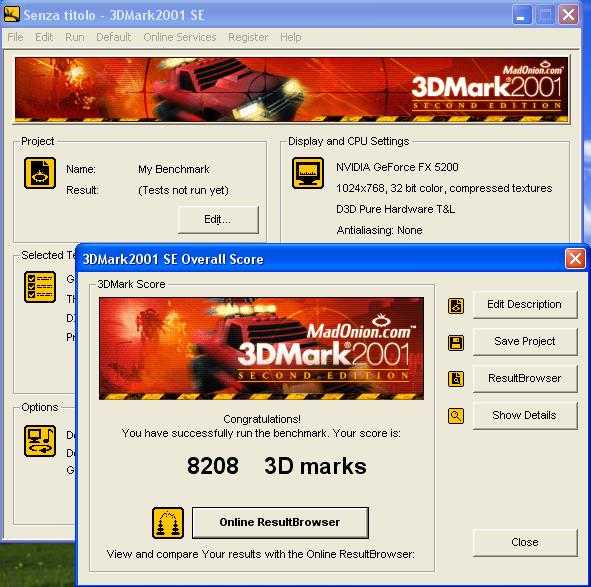The image size is (591, 587).
Task: Click the NVIDIA GeForce FX 5200 text
Action: [397, 167]
